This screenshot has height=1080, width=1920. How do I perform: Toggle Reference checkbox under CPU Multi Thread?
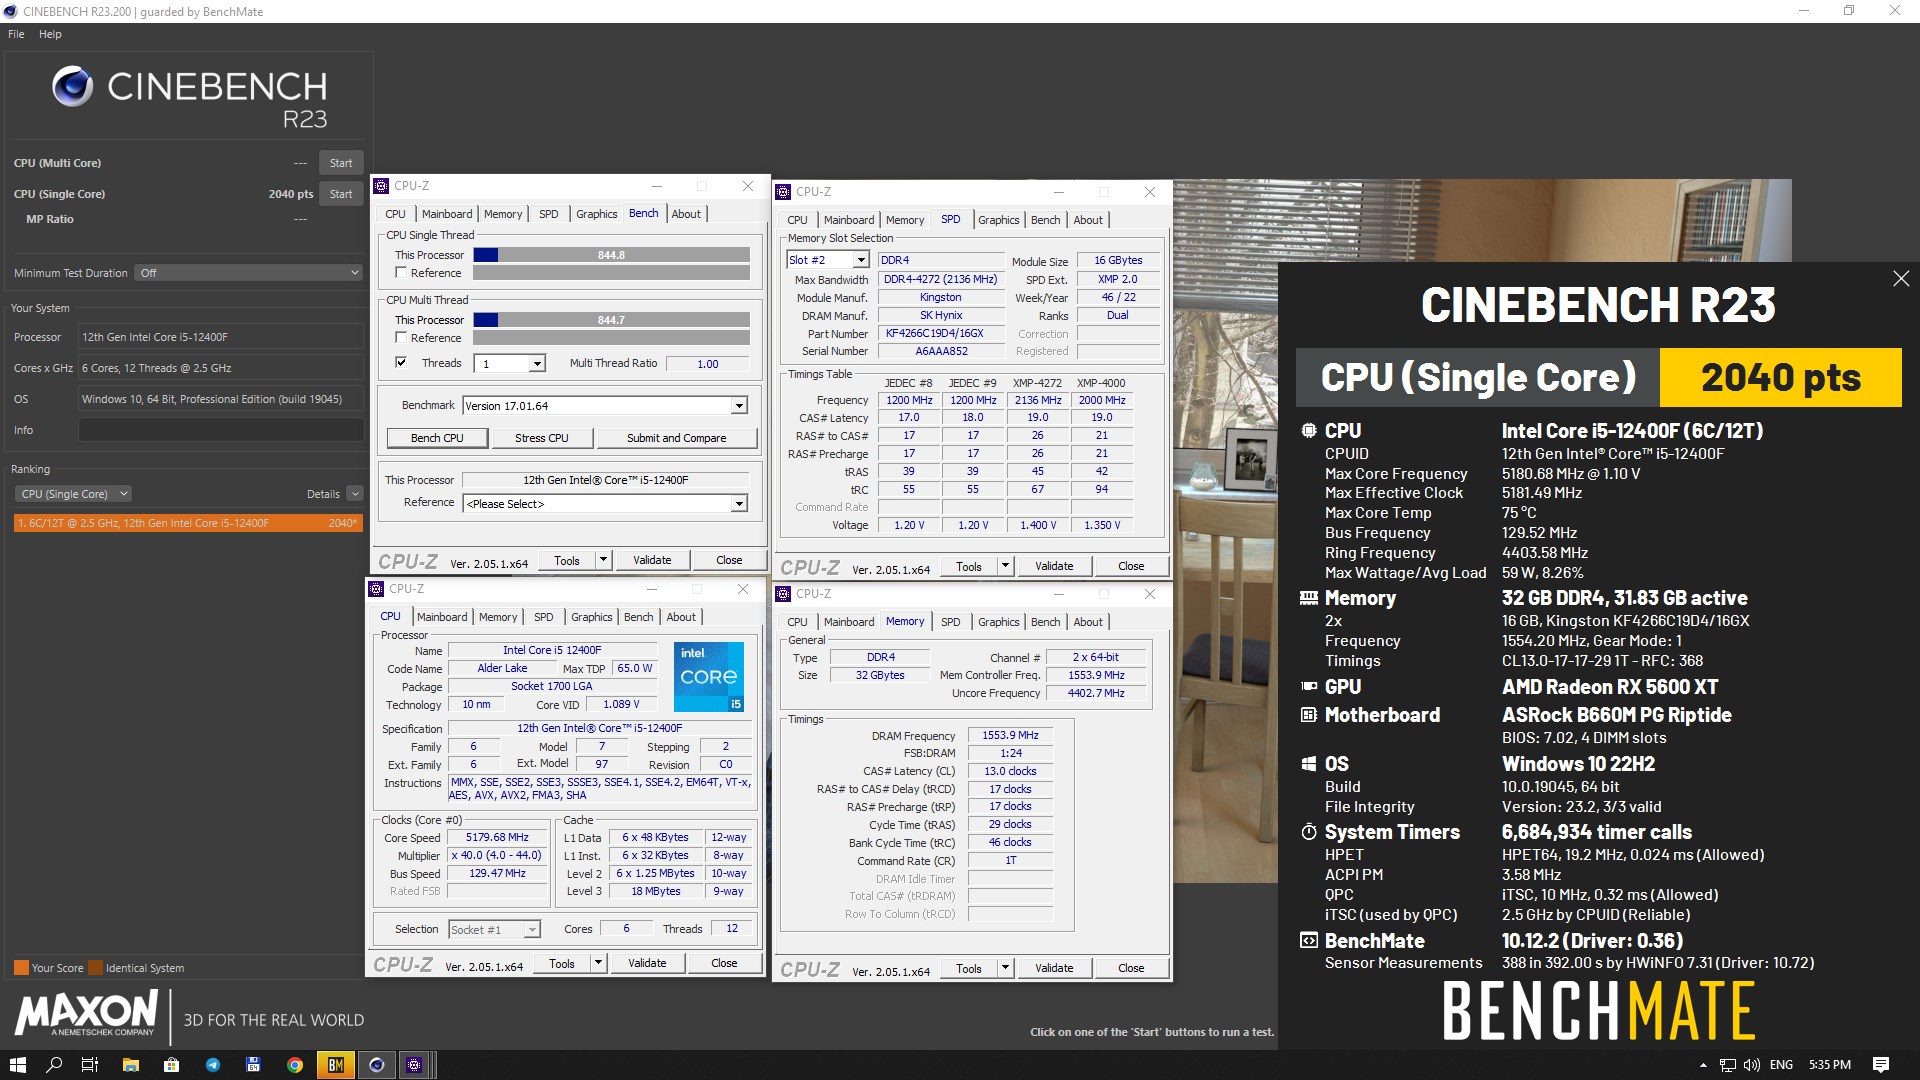coord(401,338)
